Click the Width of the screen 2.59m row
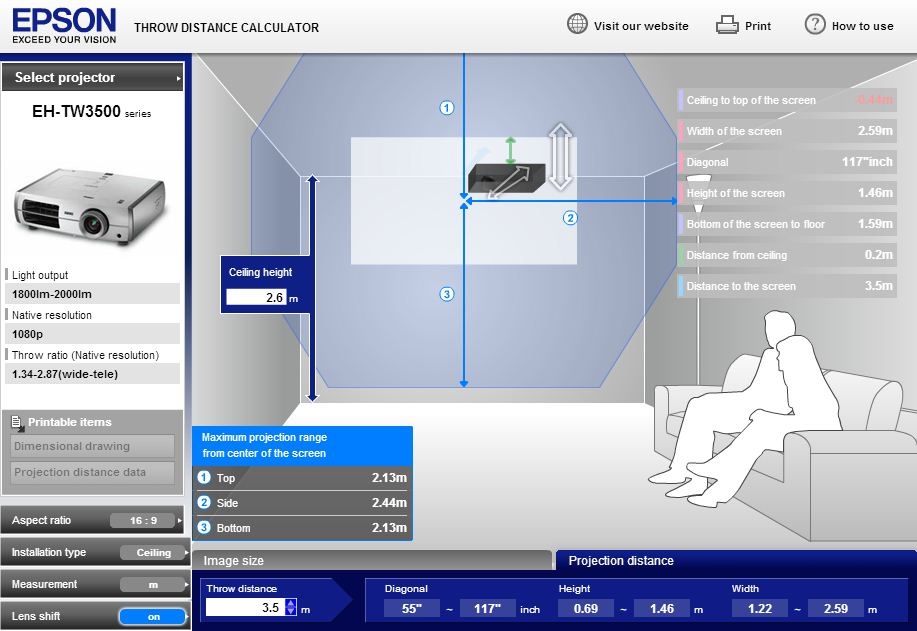The width and height of the screenshot is (917, 631). click(x=787, y=131)
